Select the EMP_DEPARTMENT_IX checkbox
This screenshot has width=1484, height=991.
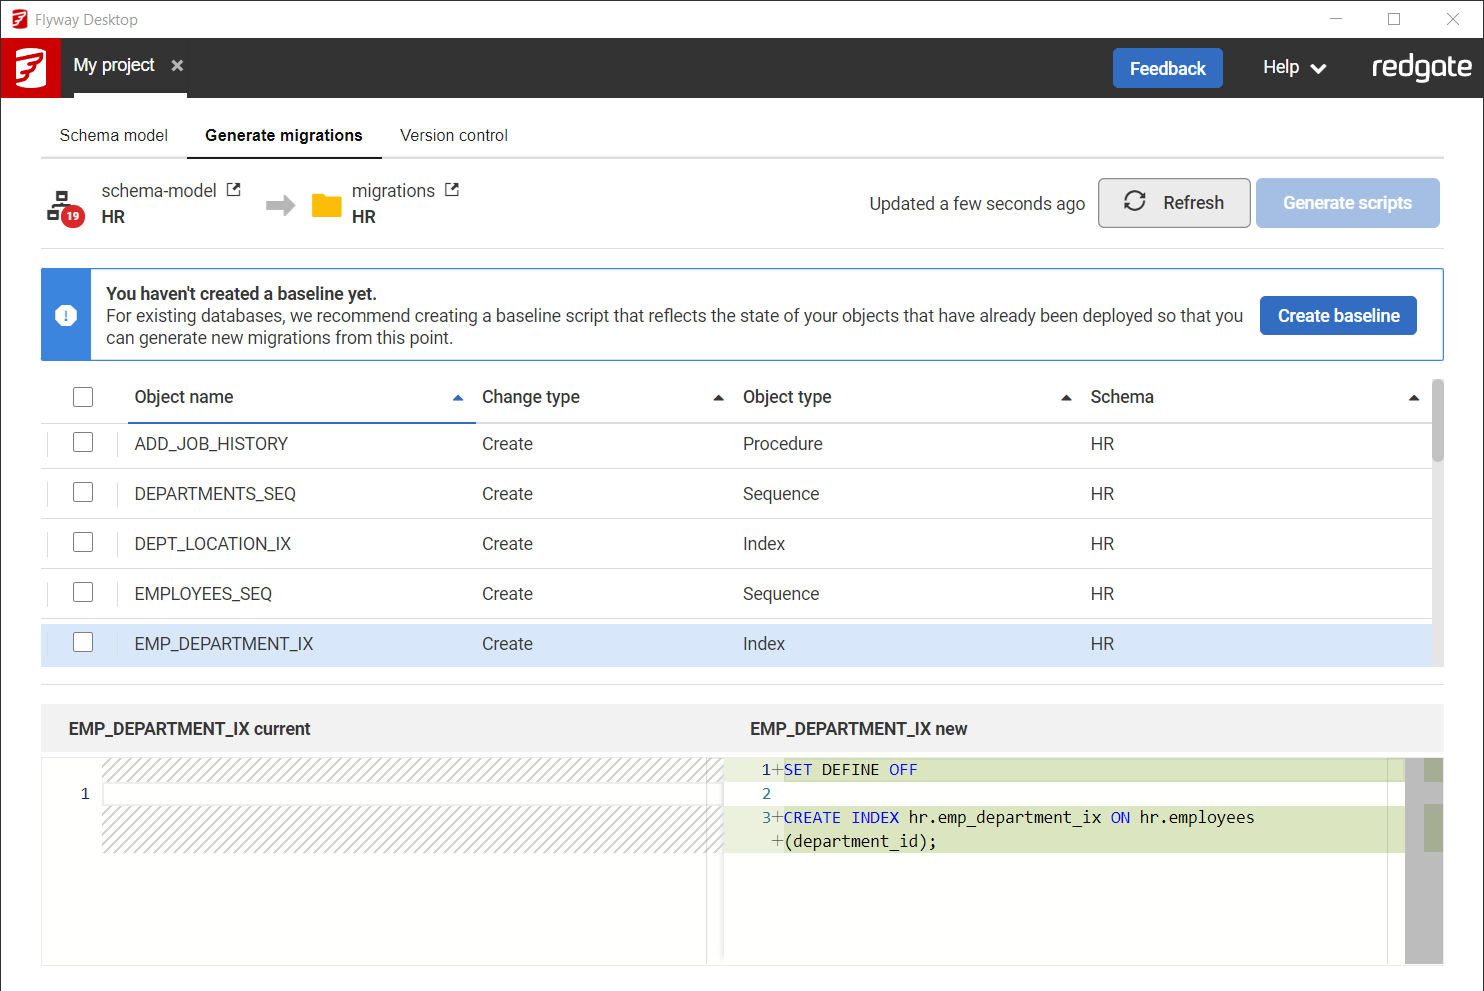(83, 643)
